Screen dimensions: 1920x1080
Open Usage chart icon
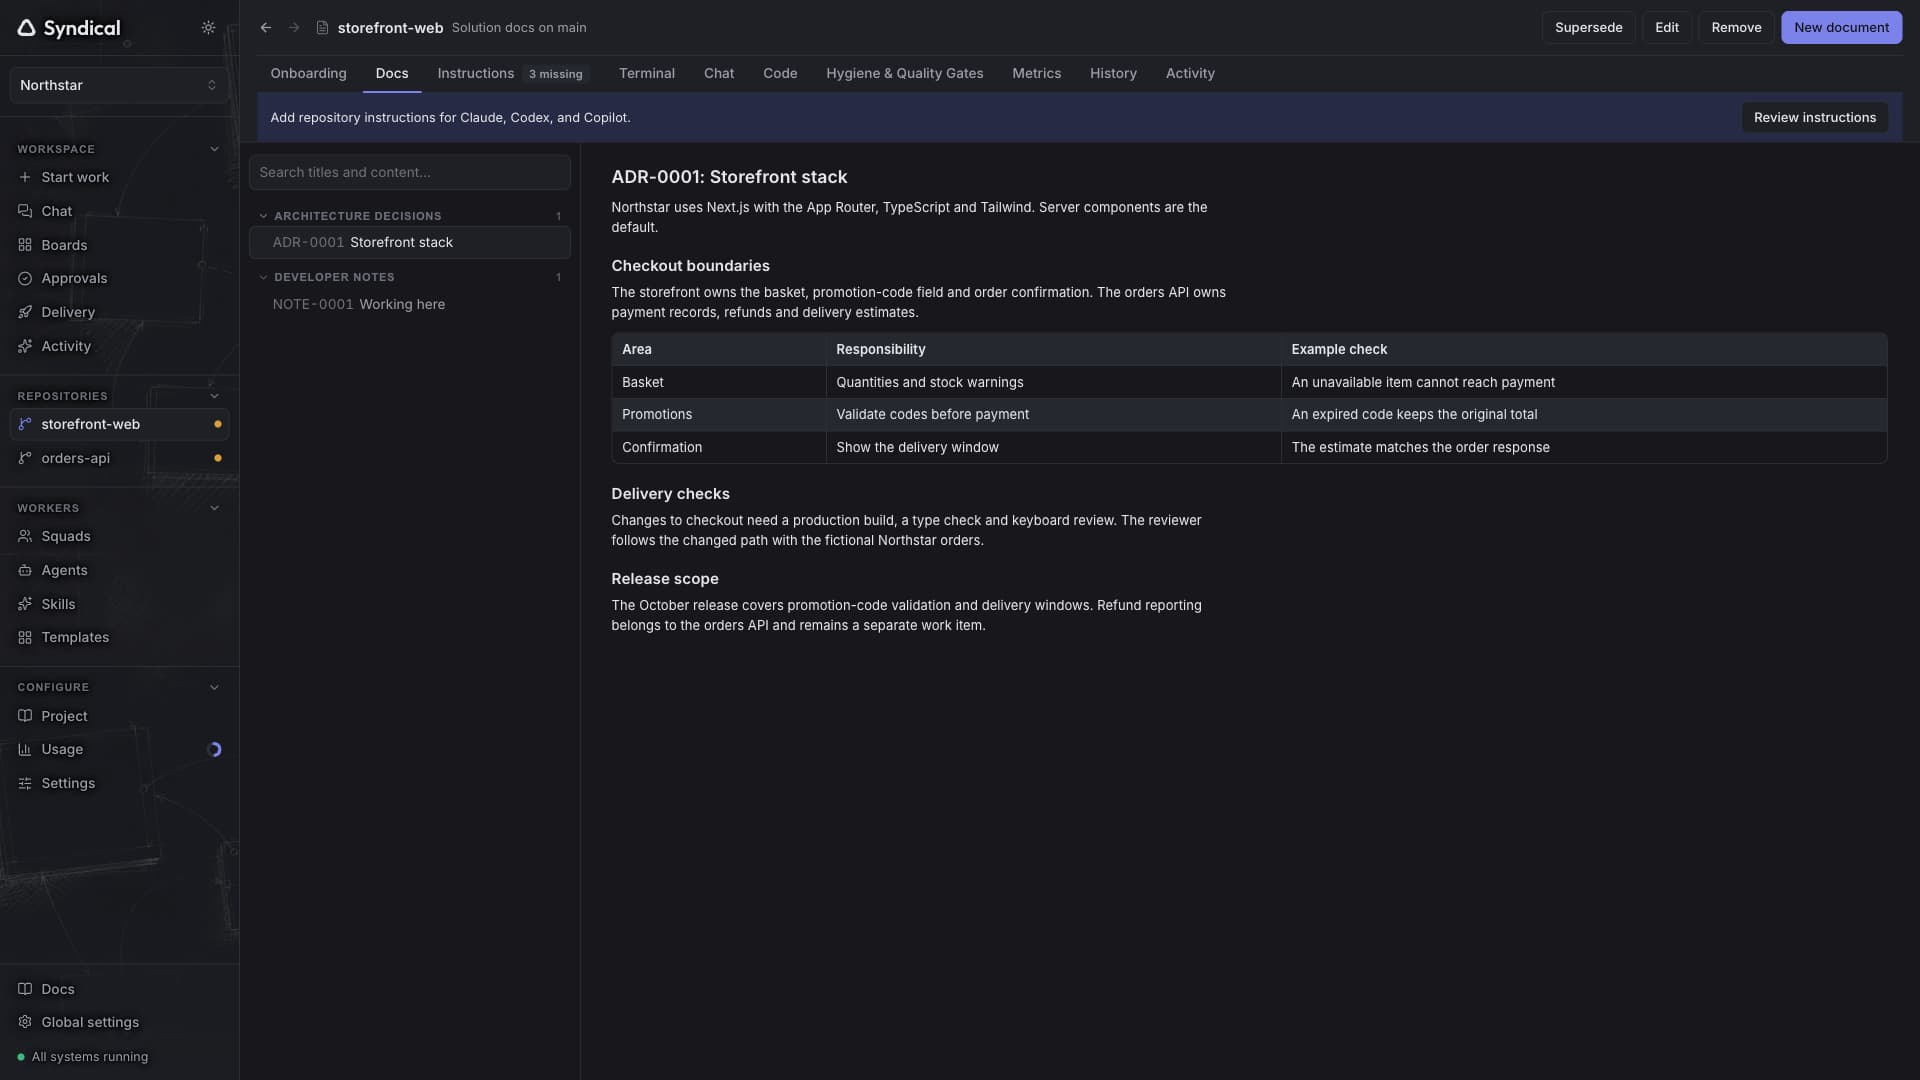25,750
